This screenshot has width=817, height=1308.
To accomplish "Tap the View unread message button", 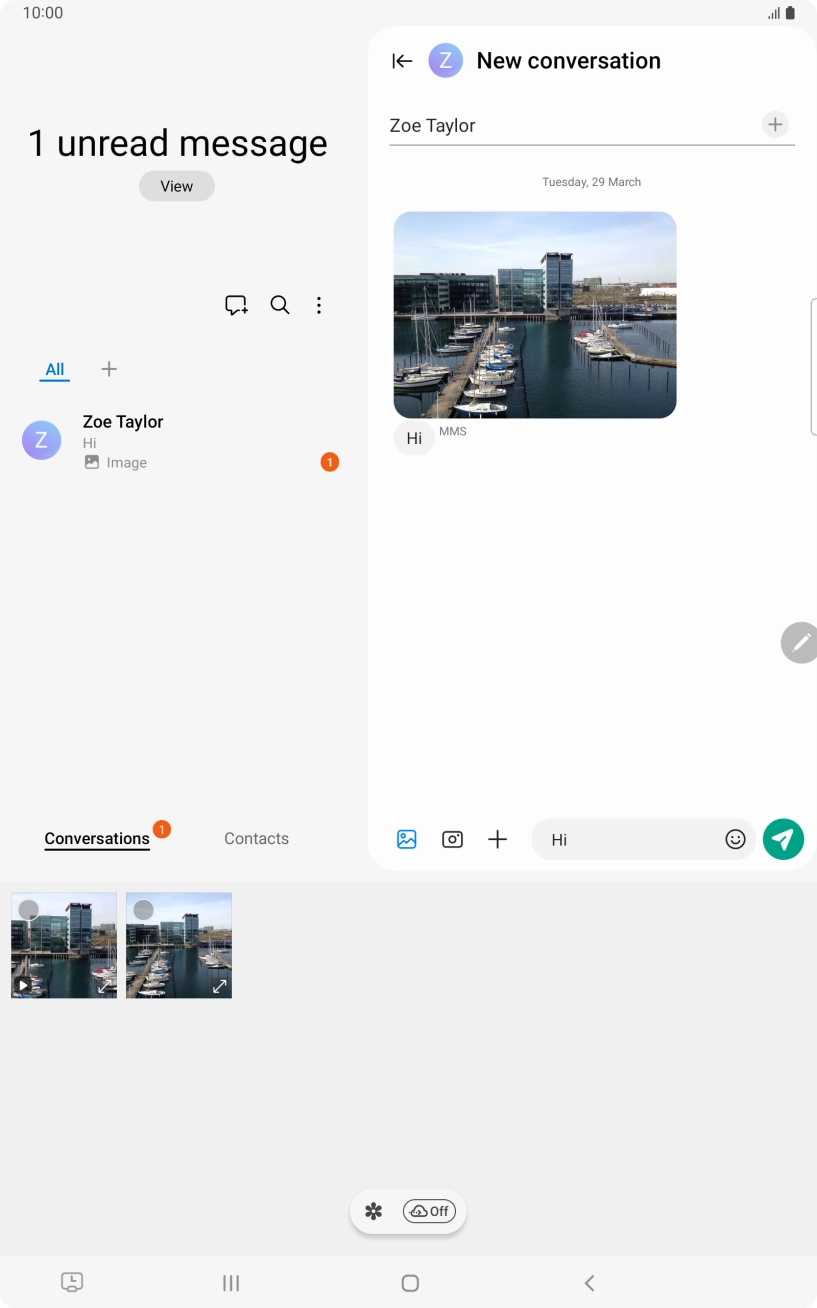I will [x=177, y=186].
